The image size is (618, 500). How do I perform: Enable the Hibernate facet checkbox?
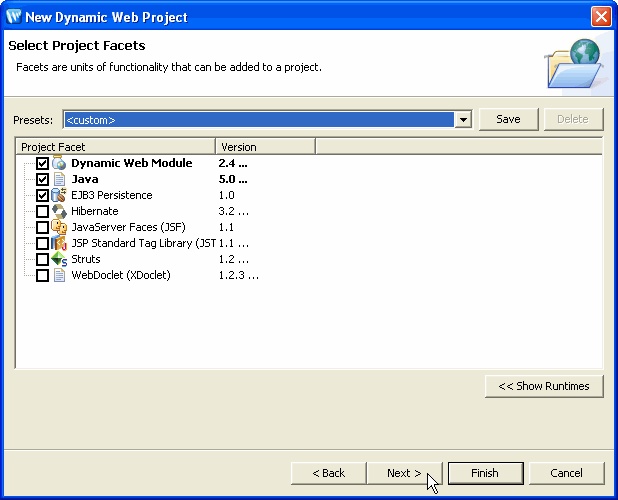pyautogui.click(x=42, y=212)
